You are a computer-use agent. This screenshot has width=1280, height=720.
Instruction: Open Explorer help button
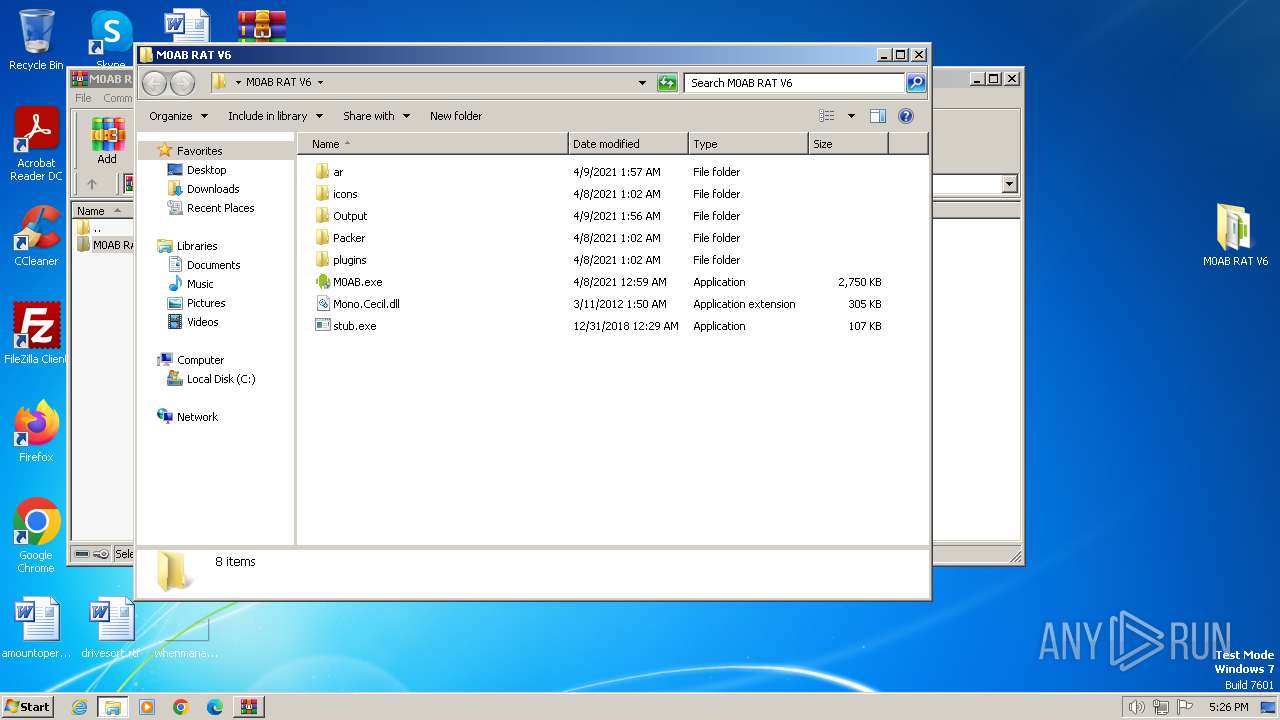point(906,116)
